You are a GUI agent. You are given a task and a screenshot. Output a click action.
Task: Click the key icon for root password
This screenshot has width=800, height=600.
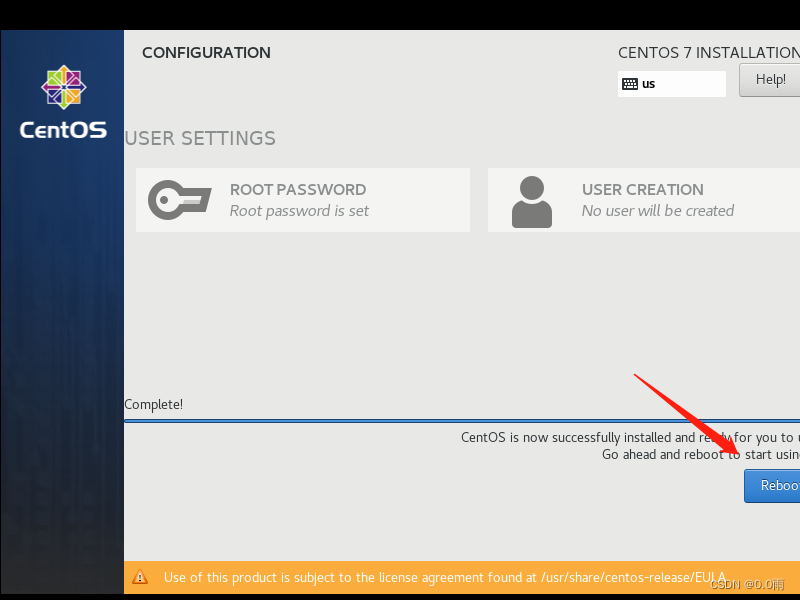point(180,200)
